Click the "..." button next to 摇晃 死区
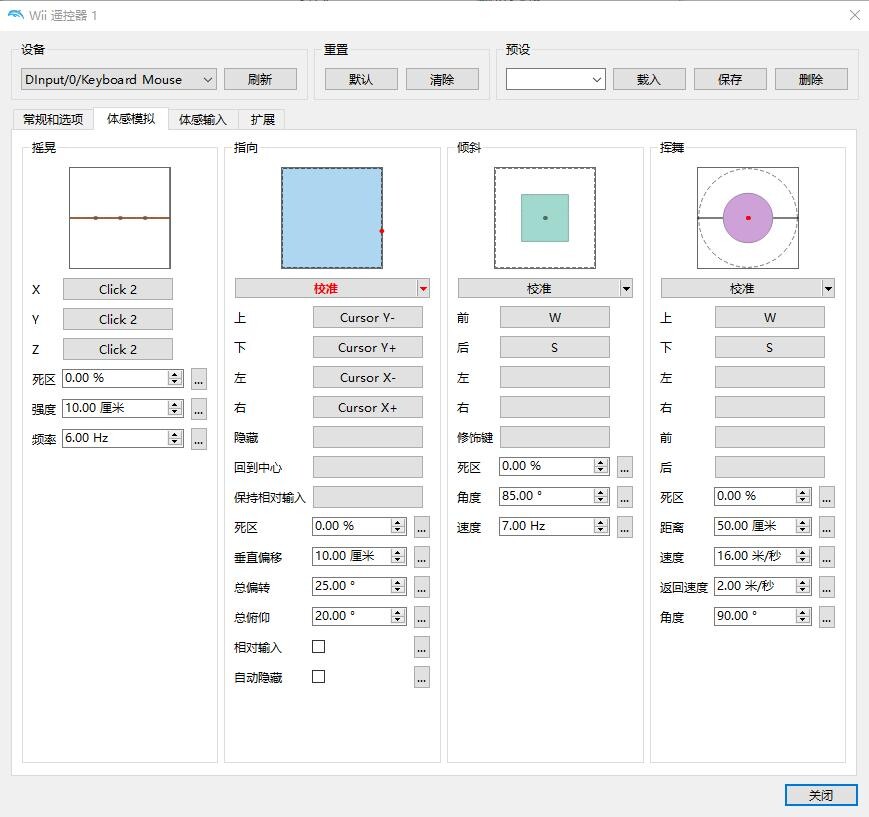 199,379
